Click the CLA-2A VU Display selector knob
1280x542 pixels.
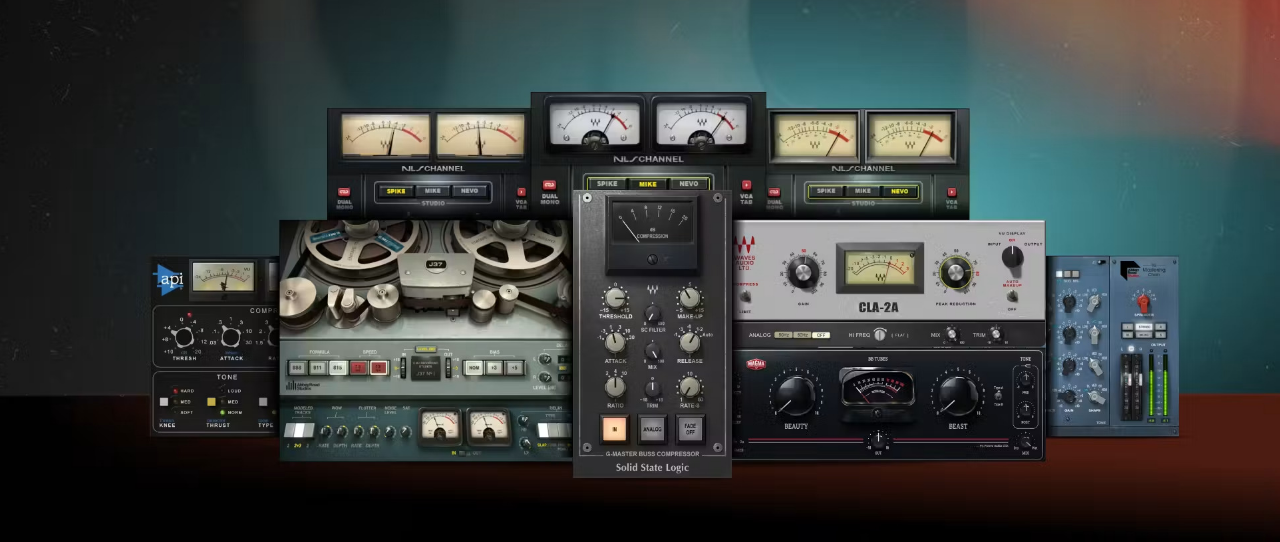tap(1012, 257)
